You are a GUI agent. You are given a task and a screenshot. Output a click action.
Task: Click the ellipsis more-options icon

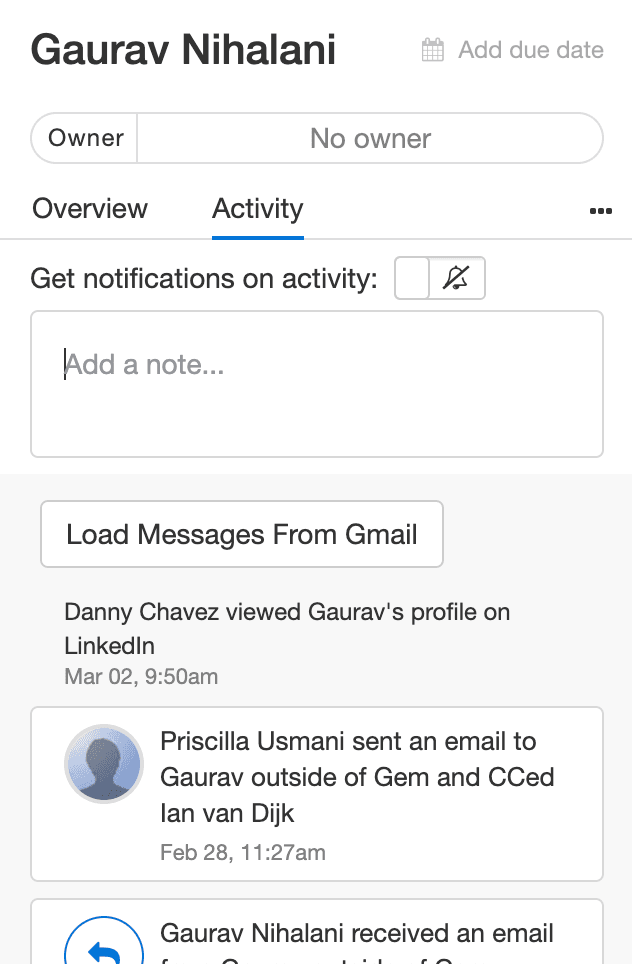coord(600,210)
